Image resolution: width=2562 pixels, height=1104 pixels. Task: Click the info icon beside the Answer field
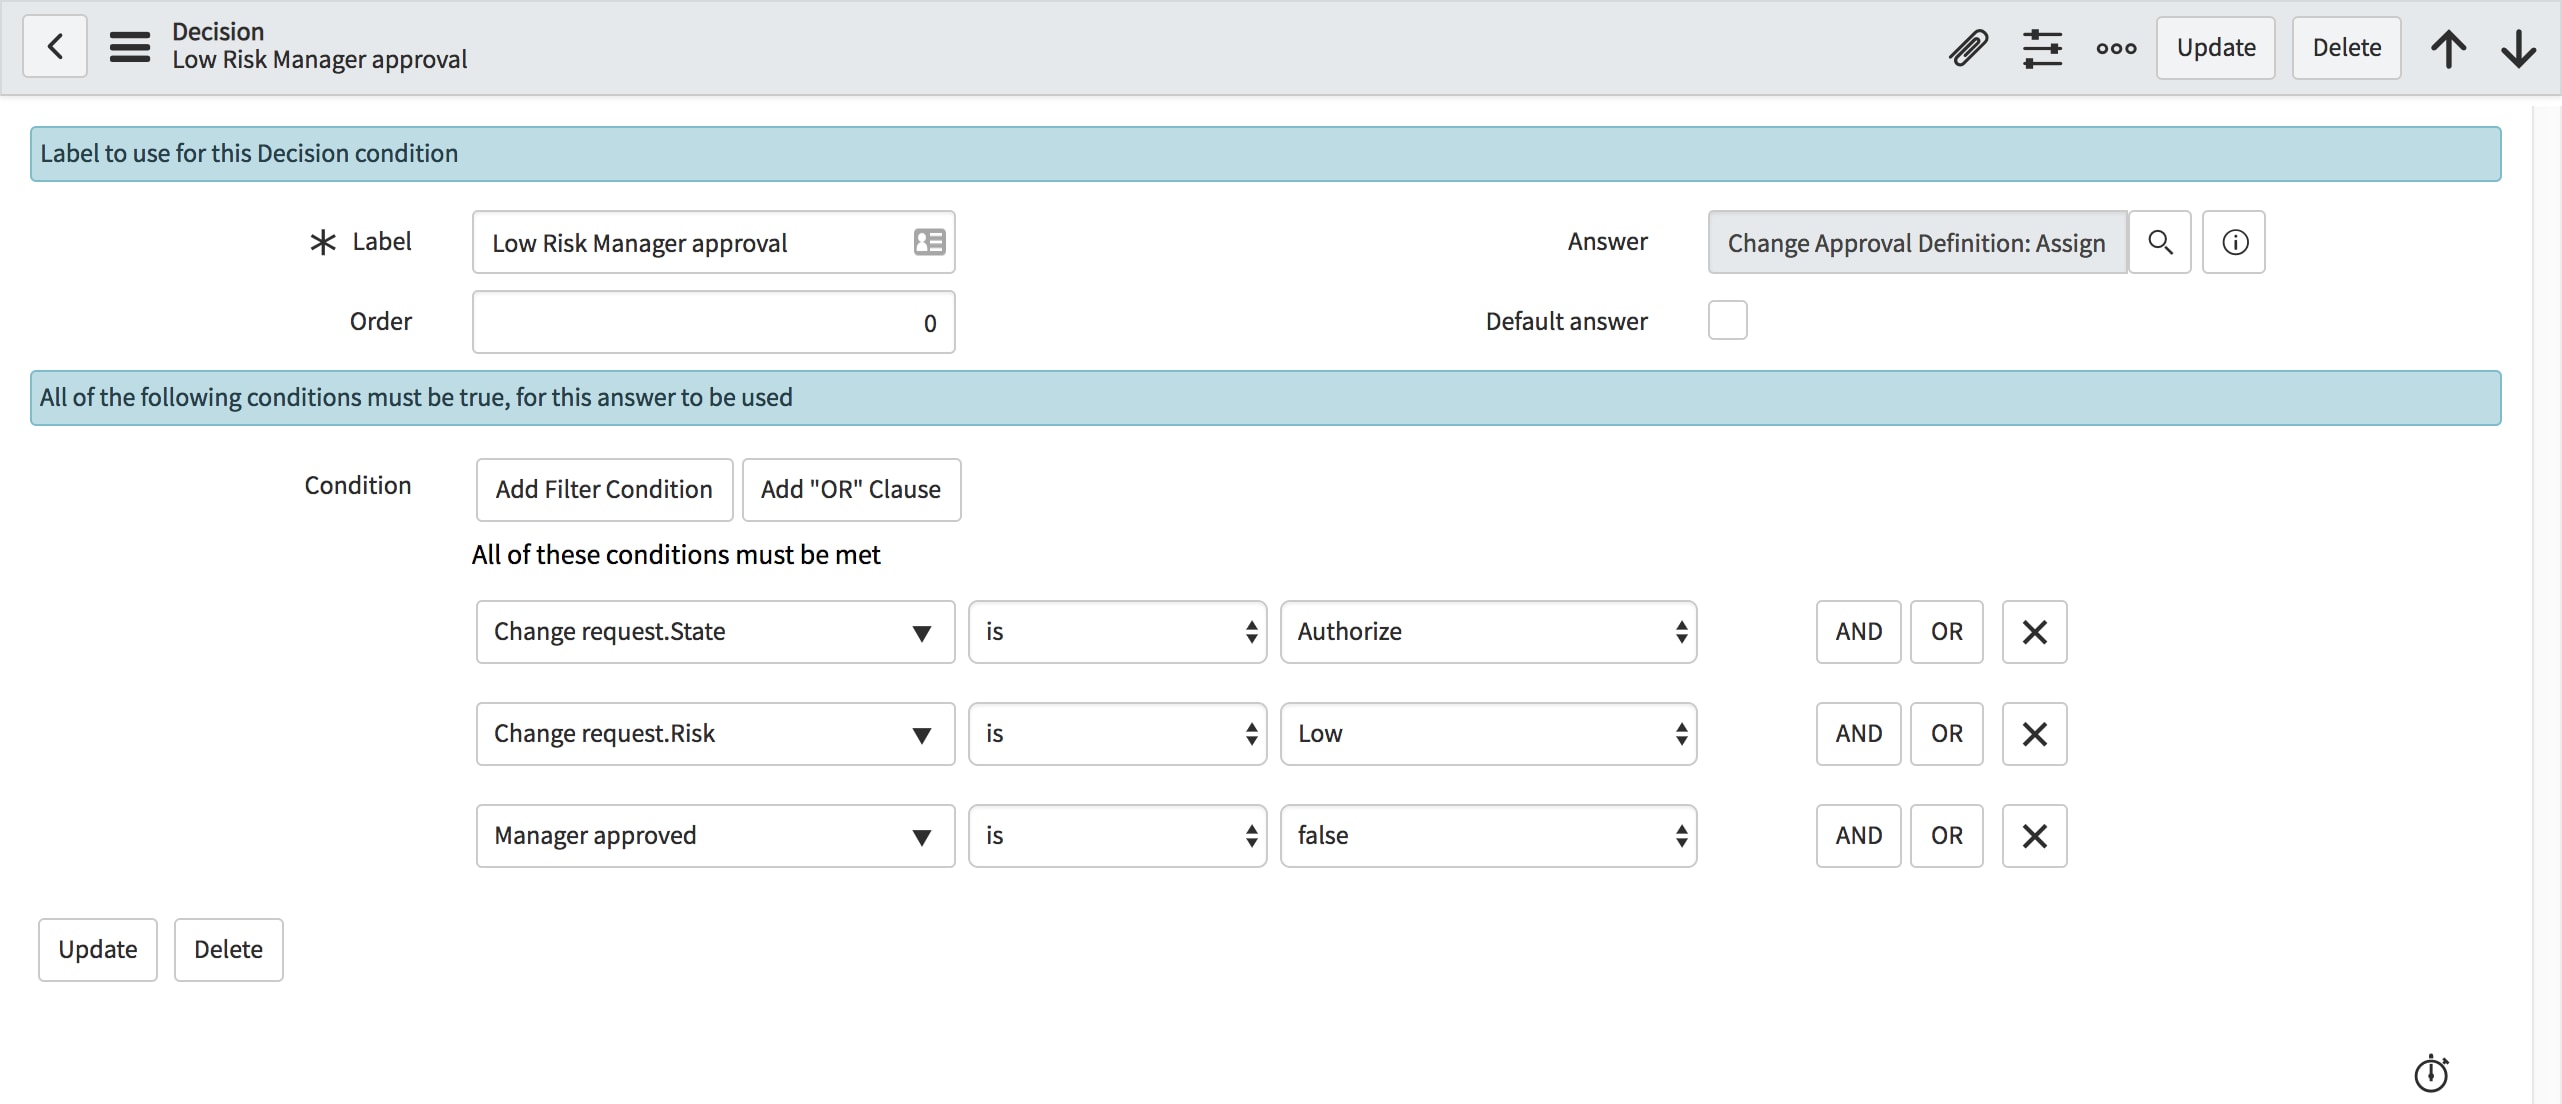[x=2235, y=241]
